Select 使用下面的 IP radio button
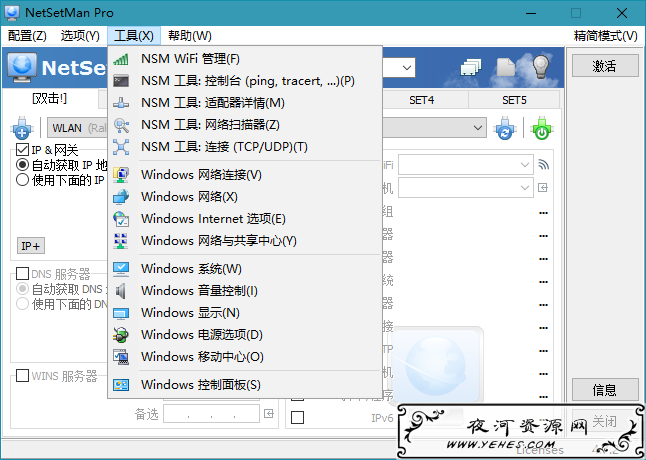 tap(22, 180)
